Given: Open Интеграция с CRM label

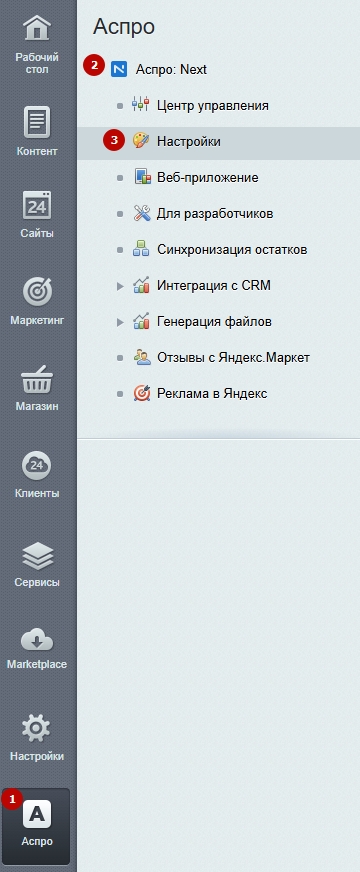Looking at the screenshot, I should [x=214, y=286].
